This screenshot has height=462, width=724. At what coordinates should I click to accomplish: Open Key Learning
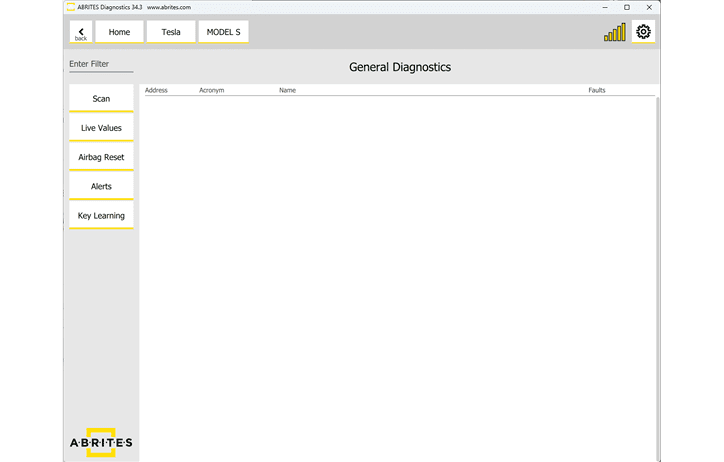click(x=101, y=215)
